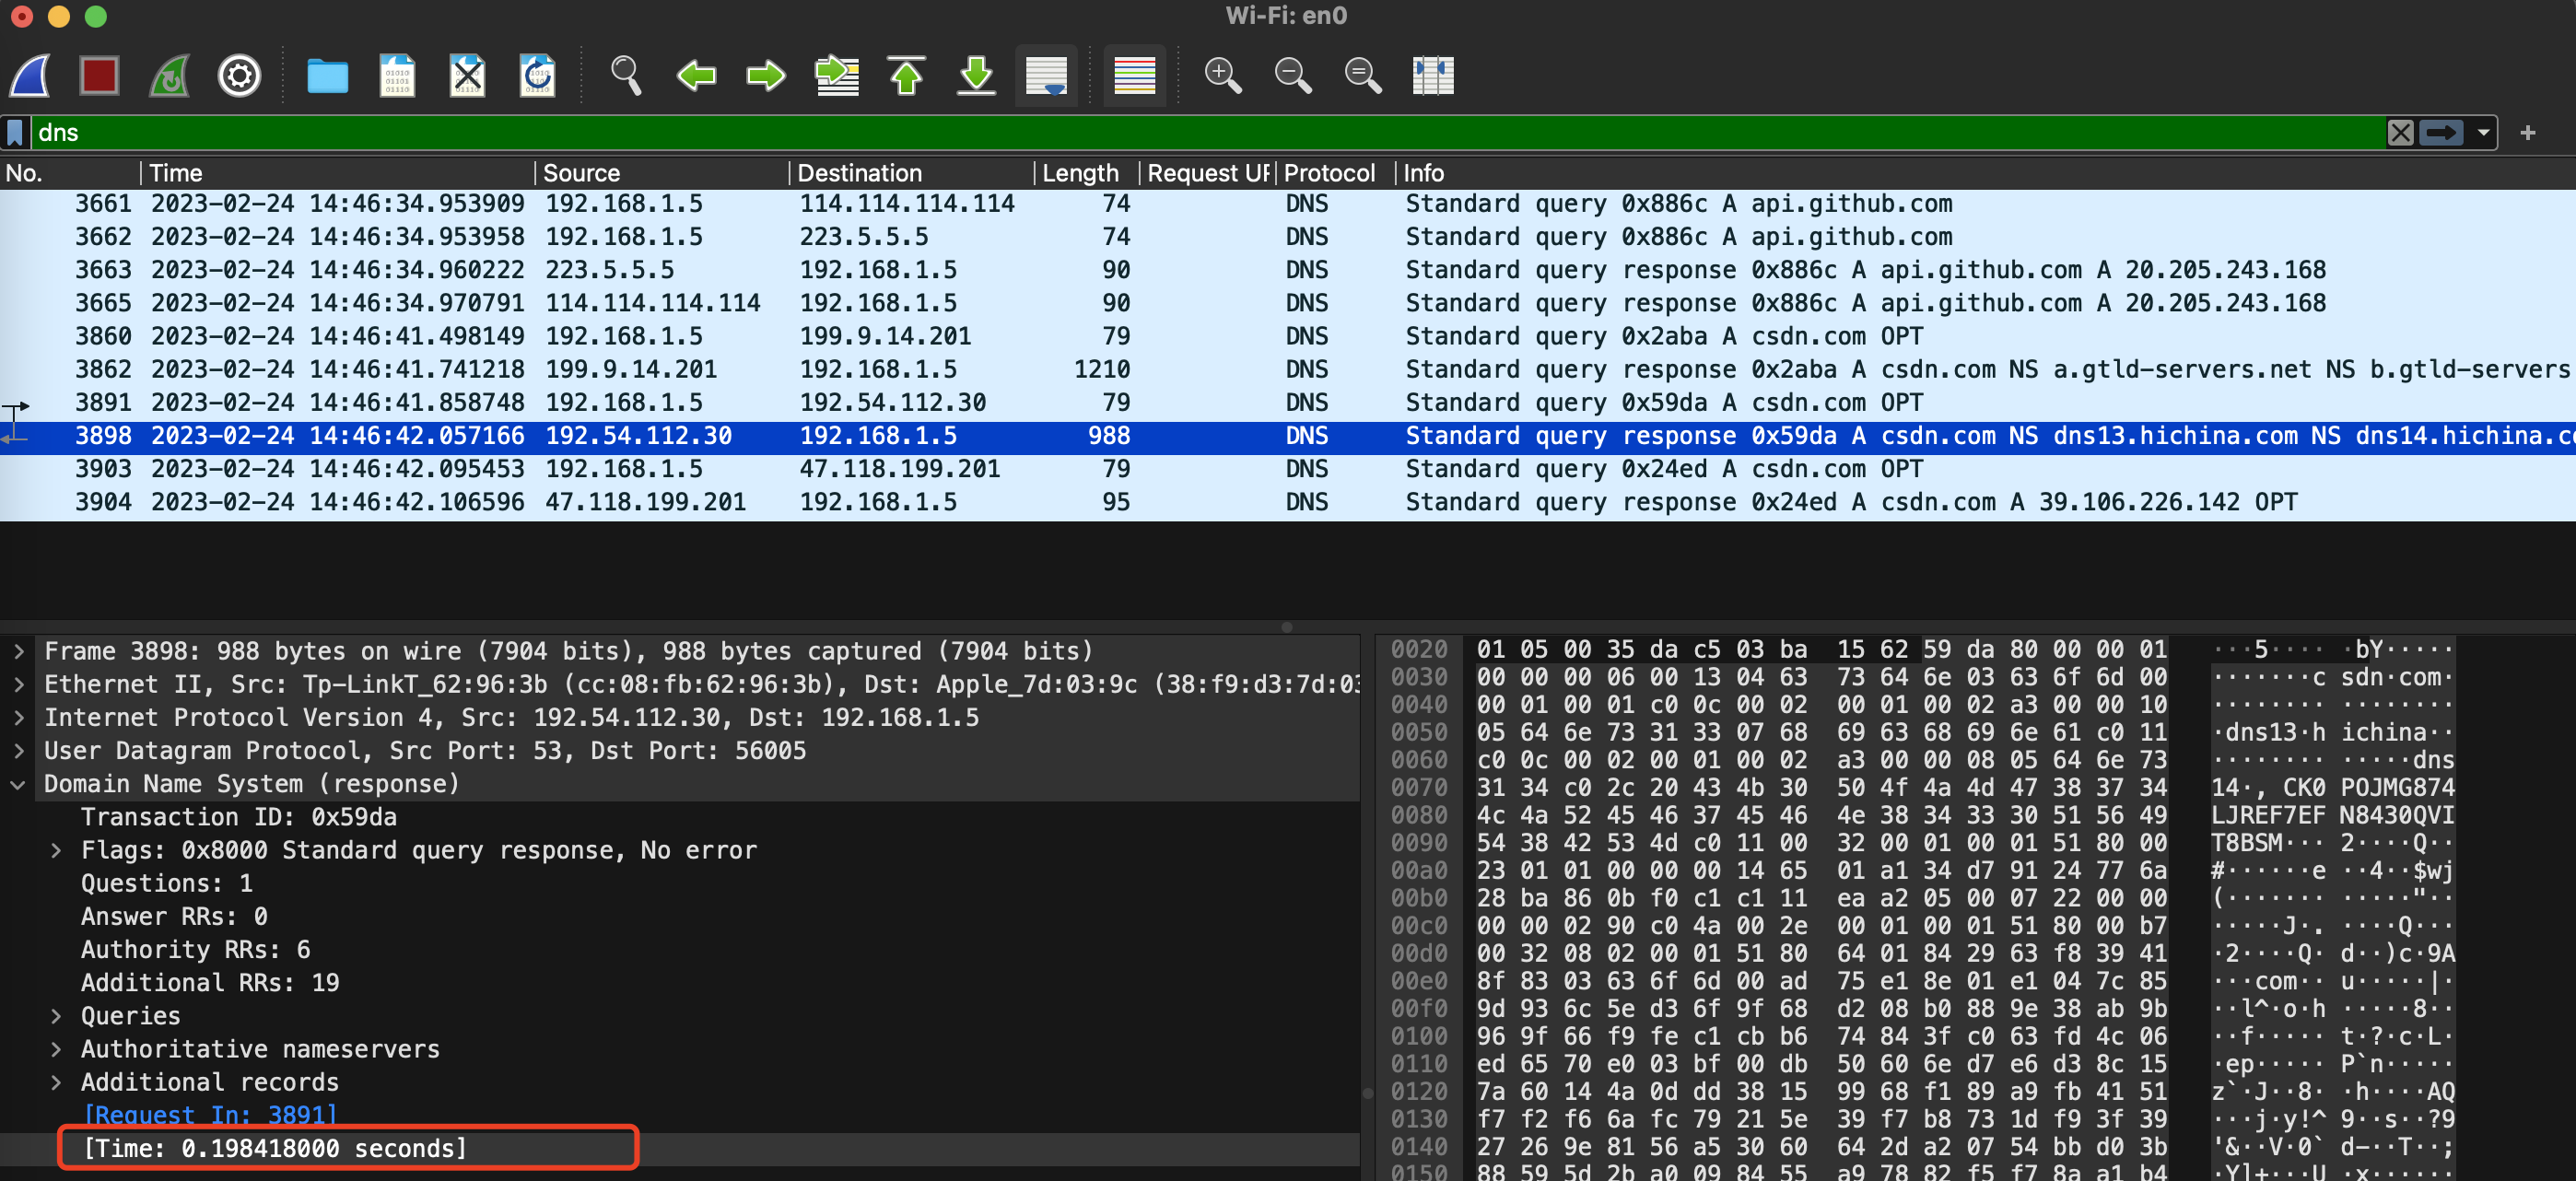Close this capture file

click(x=467, y=75)
